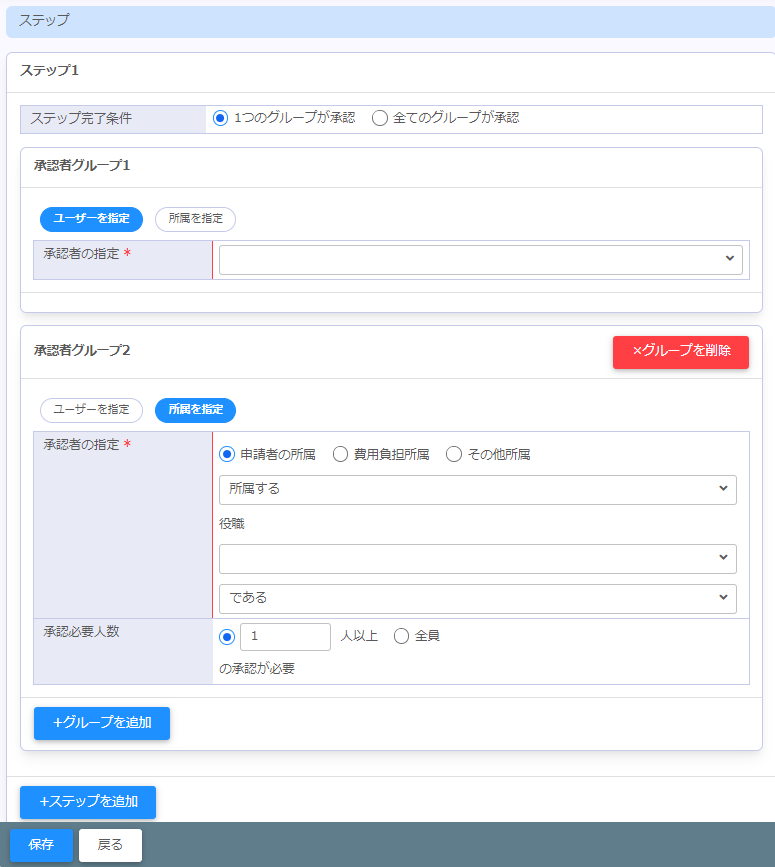Switch to 'ユーザーを指定' in 承認者グループ2
The height and width of the screenshot is (867, 775).
click(91, 410)
